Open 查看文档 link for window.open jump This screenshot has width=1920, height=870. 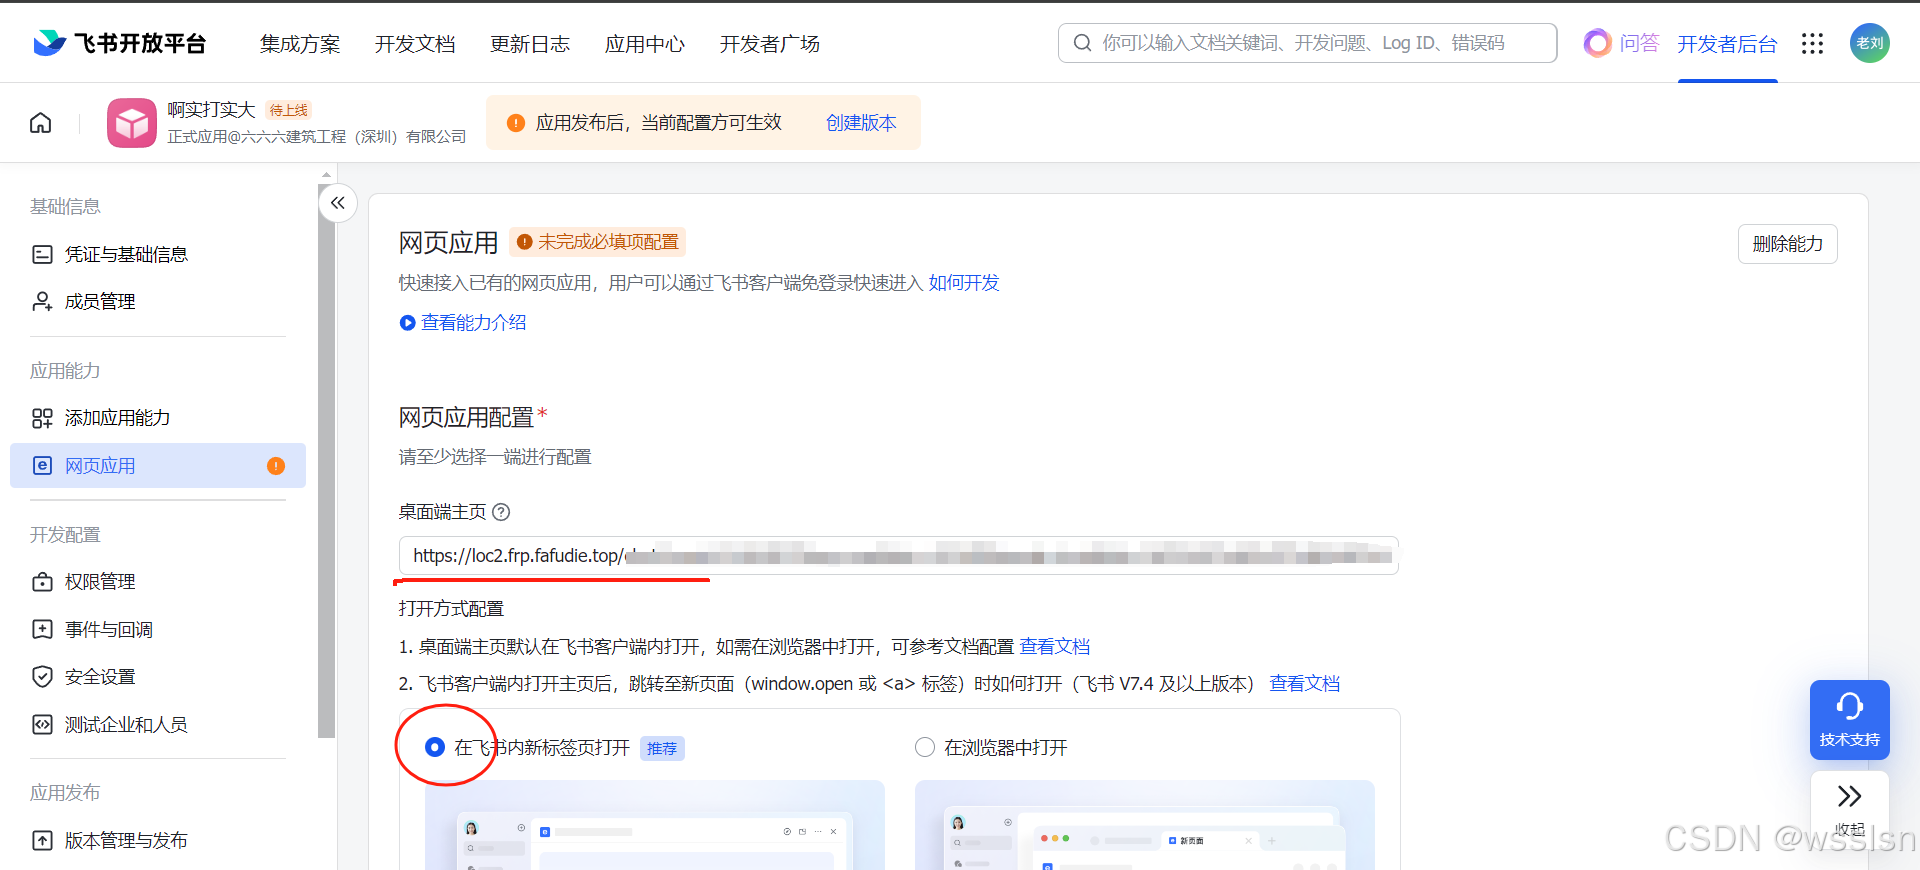(x=1304, y=684)
